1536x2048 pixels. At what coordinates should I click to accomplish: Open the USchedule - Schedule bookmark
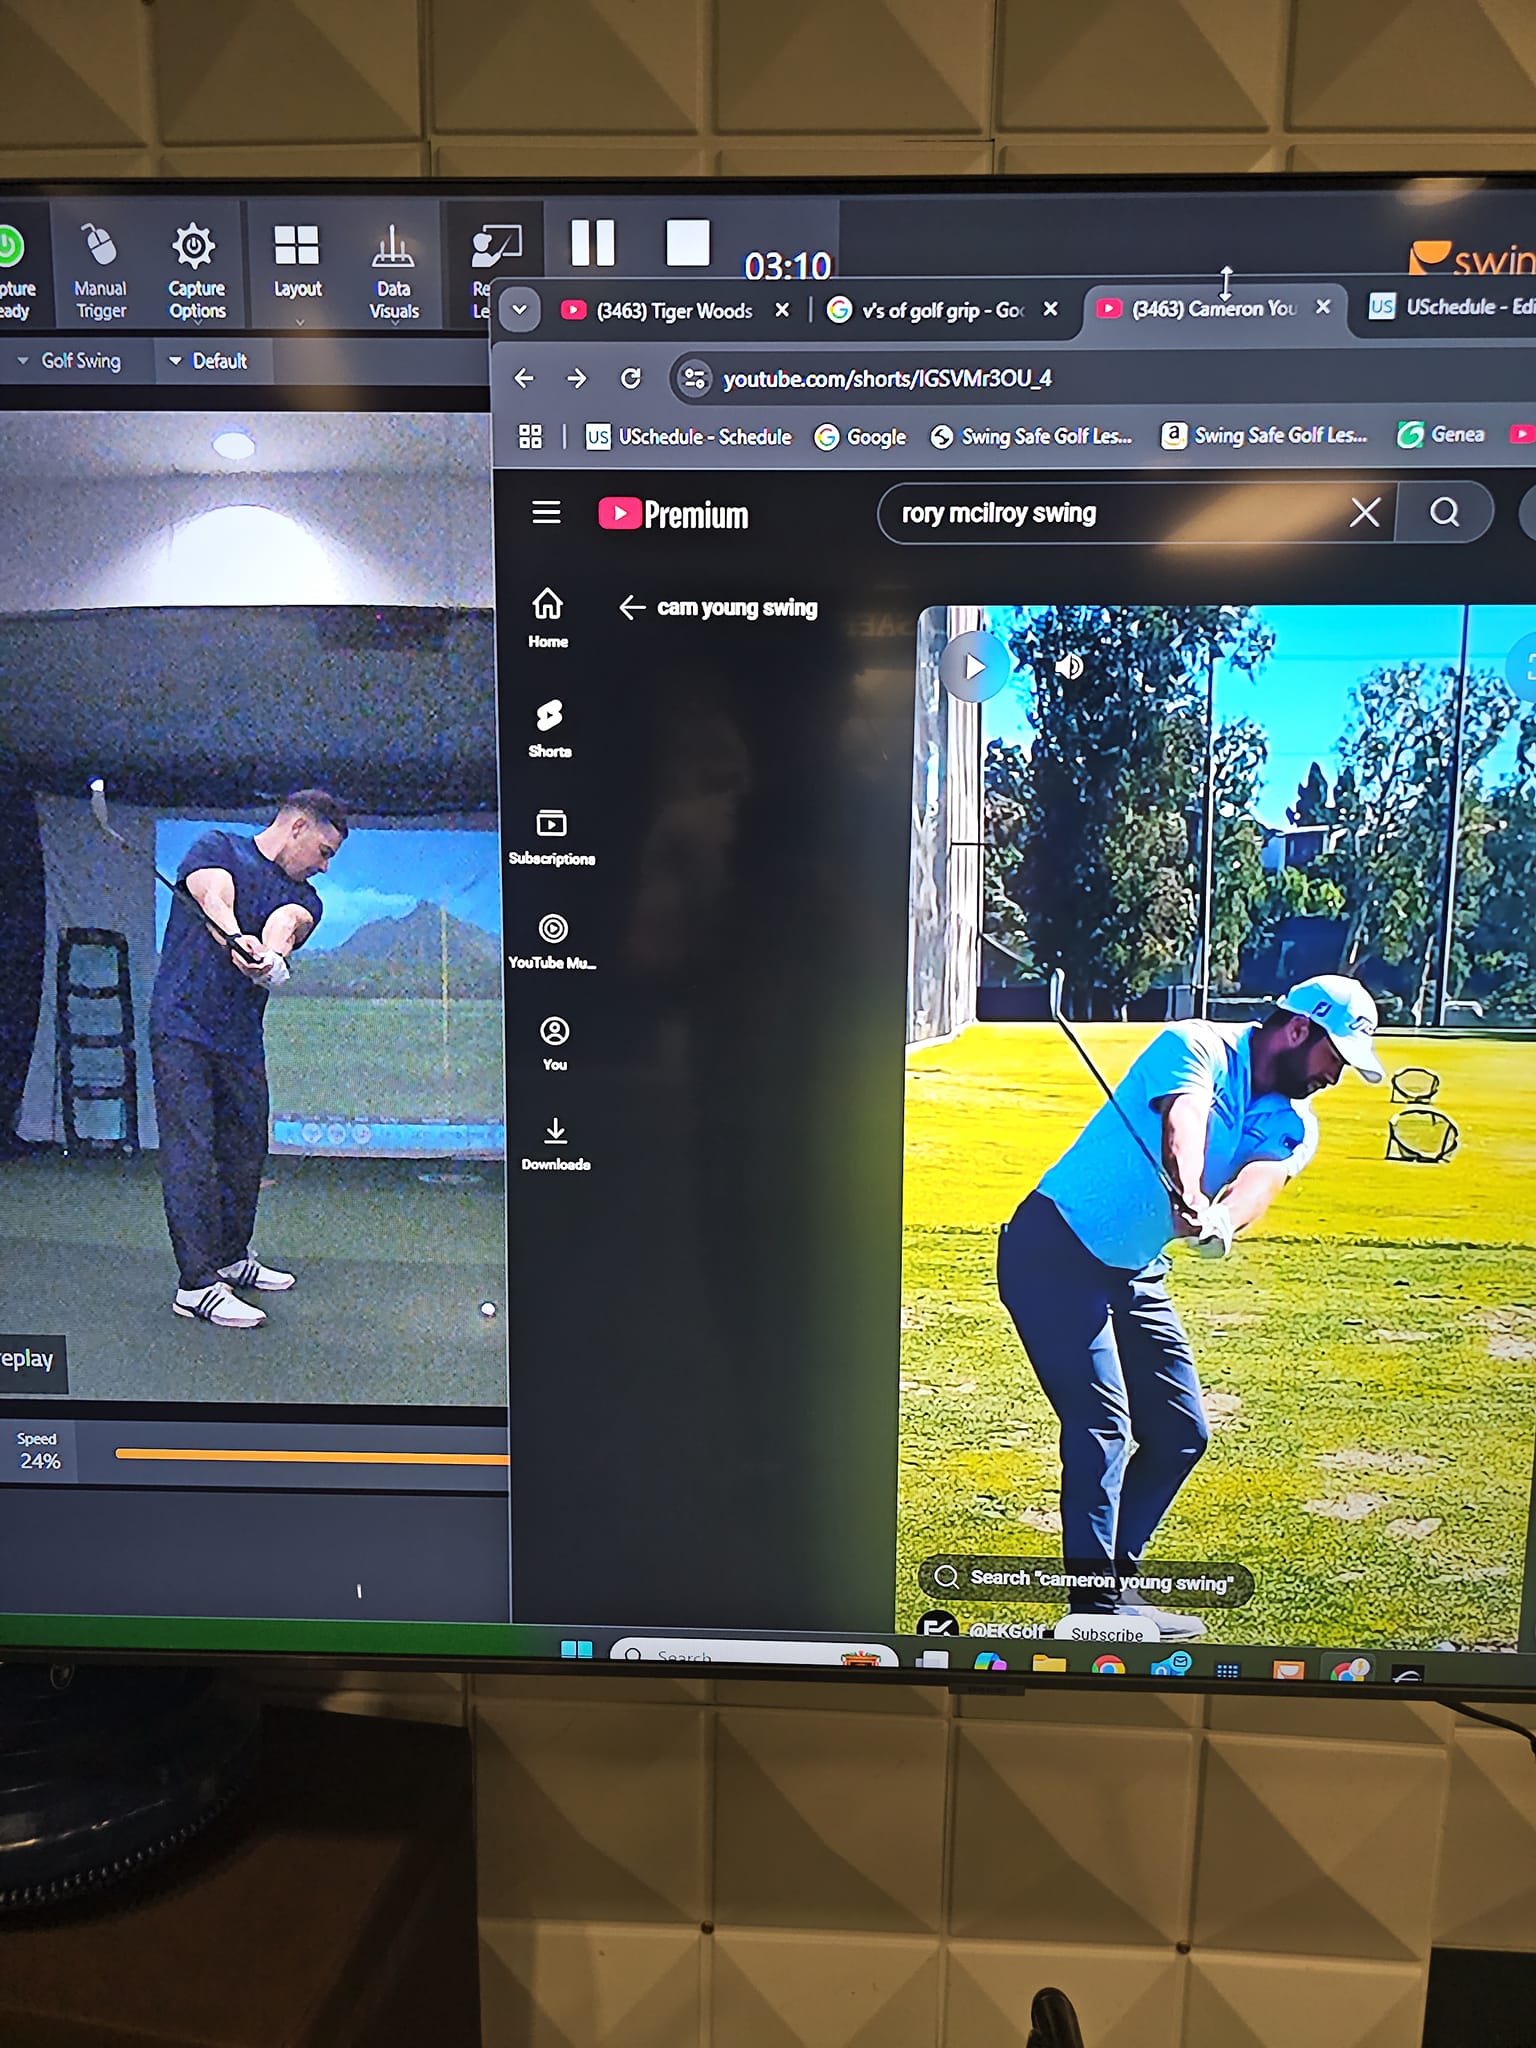coord(689,437)
